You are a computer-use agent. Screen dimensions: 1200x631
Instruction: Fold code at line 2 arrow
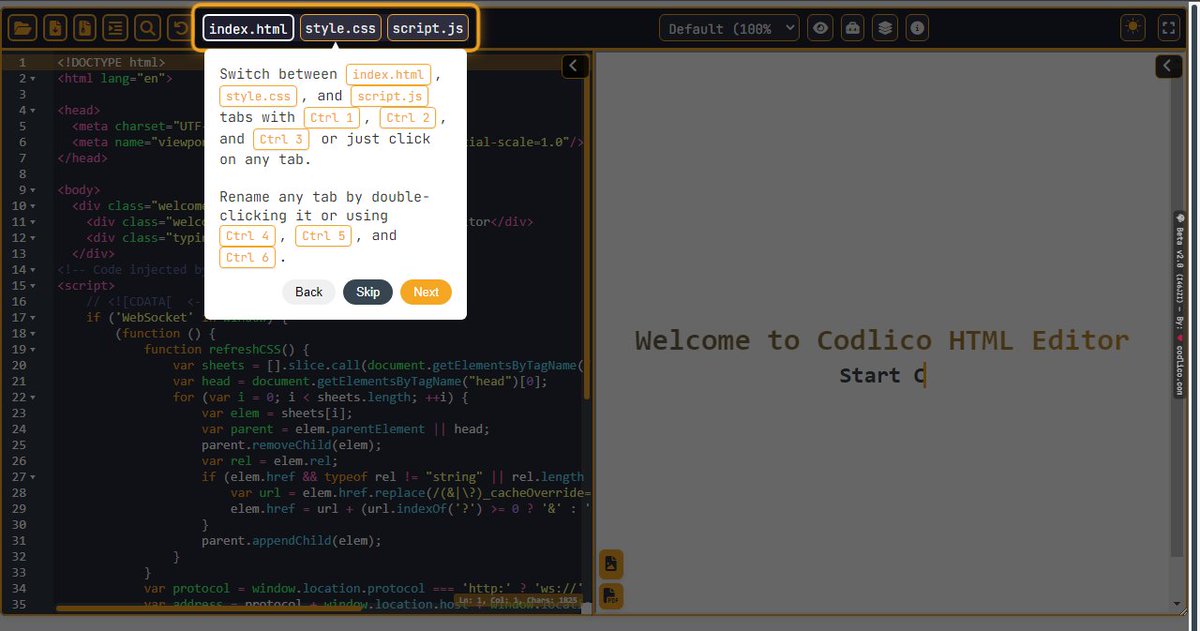point(34,78)
